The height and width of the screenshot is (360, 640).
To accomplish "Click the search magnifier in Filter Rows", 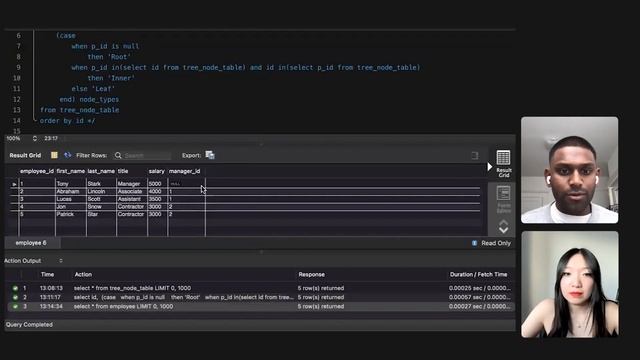I will [x=118, y=156].
